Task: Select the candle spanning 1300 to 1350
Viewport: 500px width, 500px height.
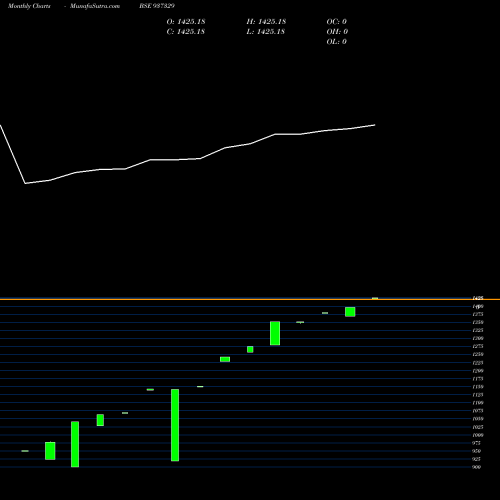Action: point(275,333)
